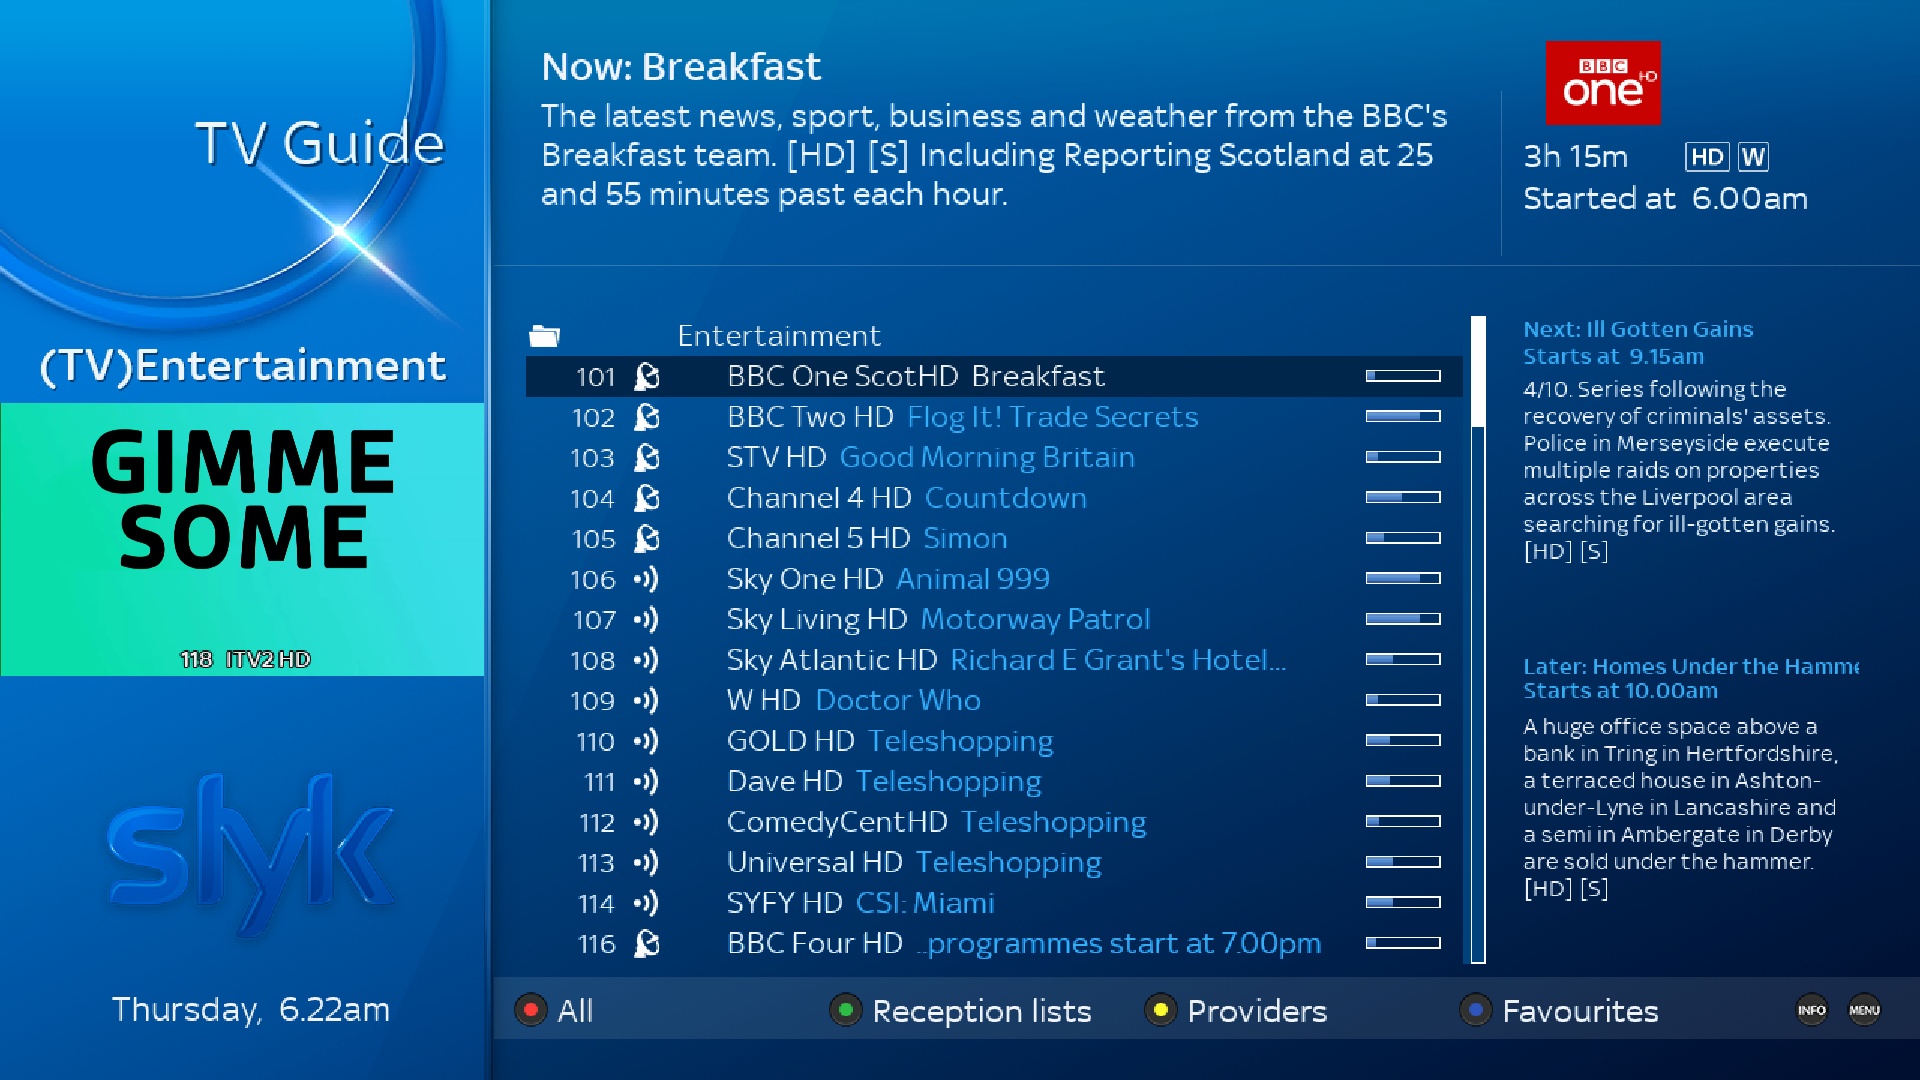Click the satellite dish icon beside Channel 4 HD

(647, 498)
